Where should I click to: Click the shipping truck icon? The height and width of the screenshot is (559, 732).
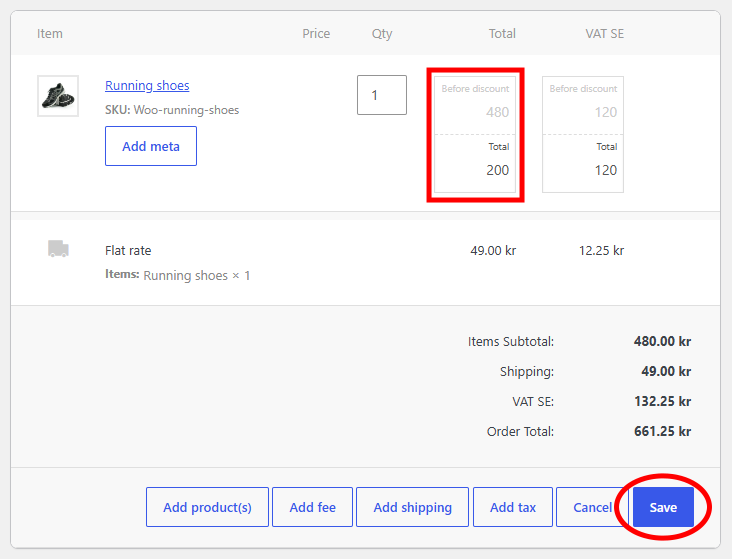pyautogui.click(x=58, y=248)
